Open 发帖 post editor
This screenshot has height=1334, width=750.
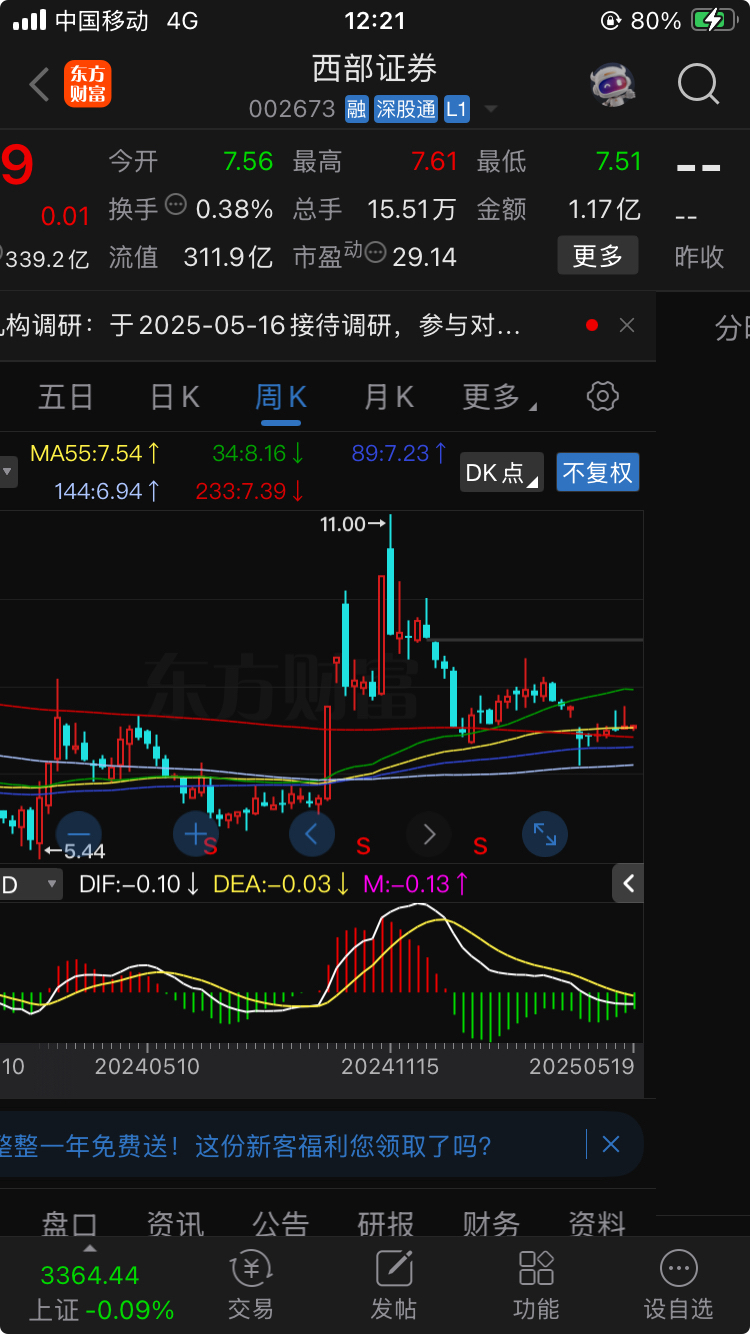(x=393, y=1287)
